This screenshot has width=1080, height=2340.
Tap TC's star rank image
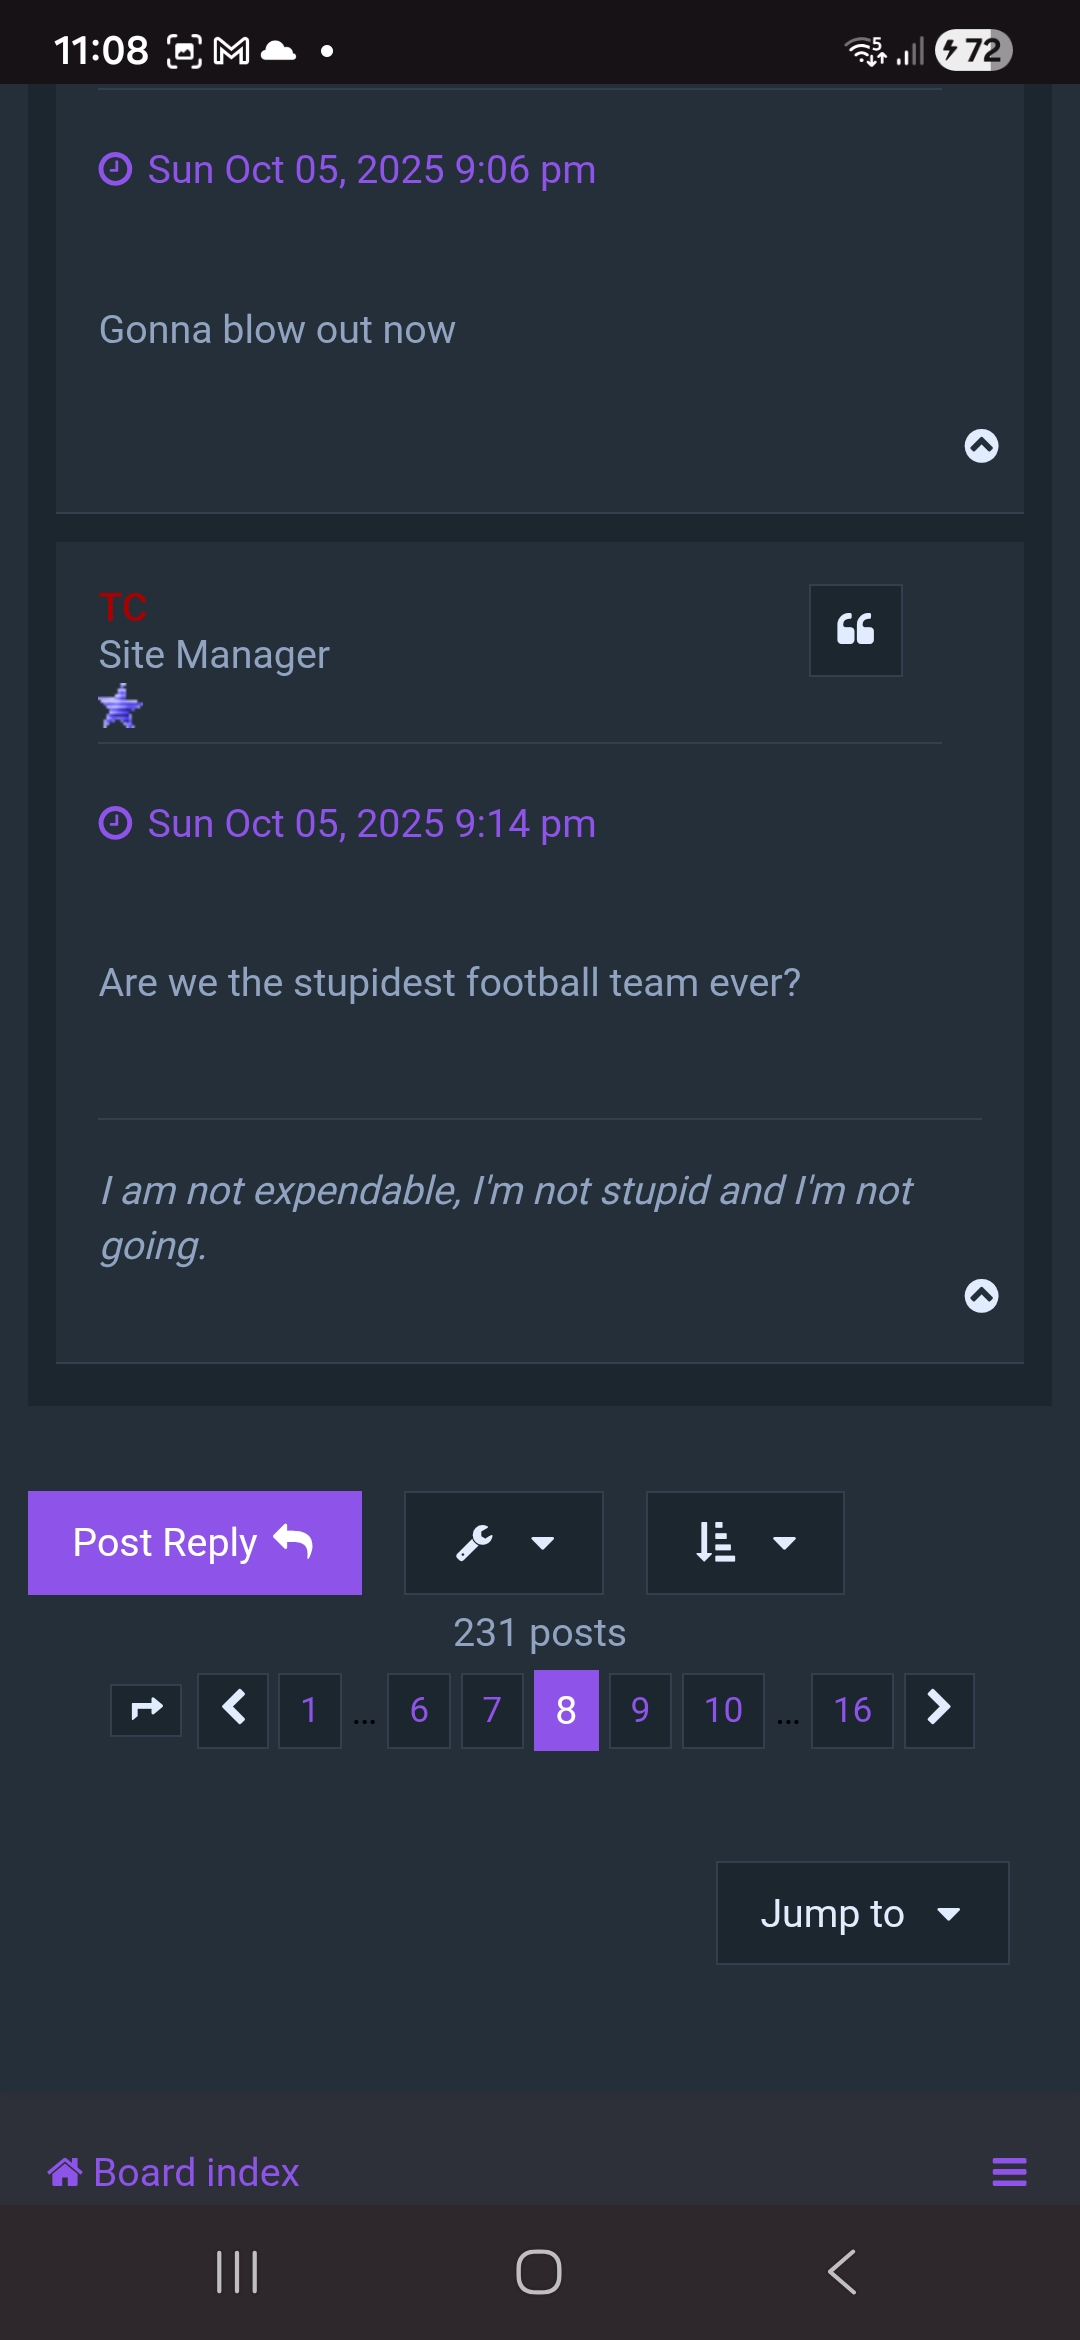pos(121,706)
